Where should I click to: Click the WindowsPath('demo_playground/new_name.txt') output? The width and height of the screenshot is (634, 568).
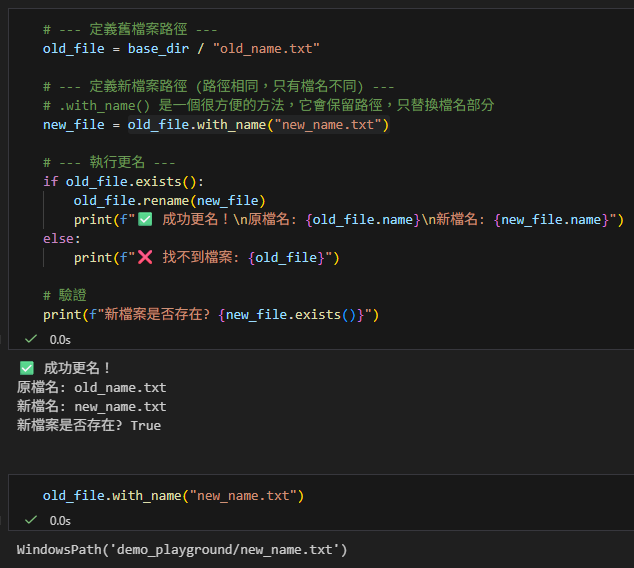(182, 550)
